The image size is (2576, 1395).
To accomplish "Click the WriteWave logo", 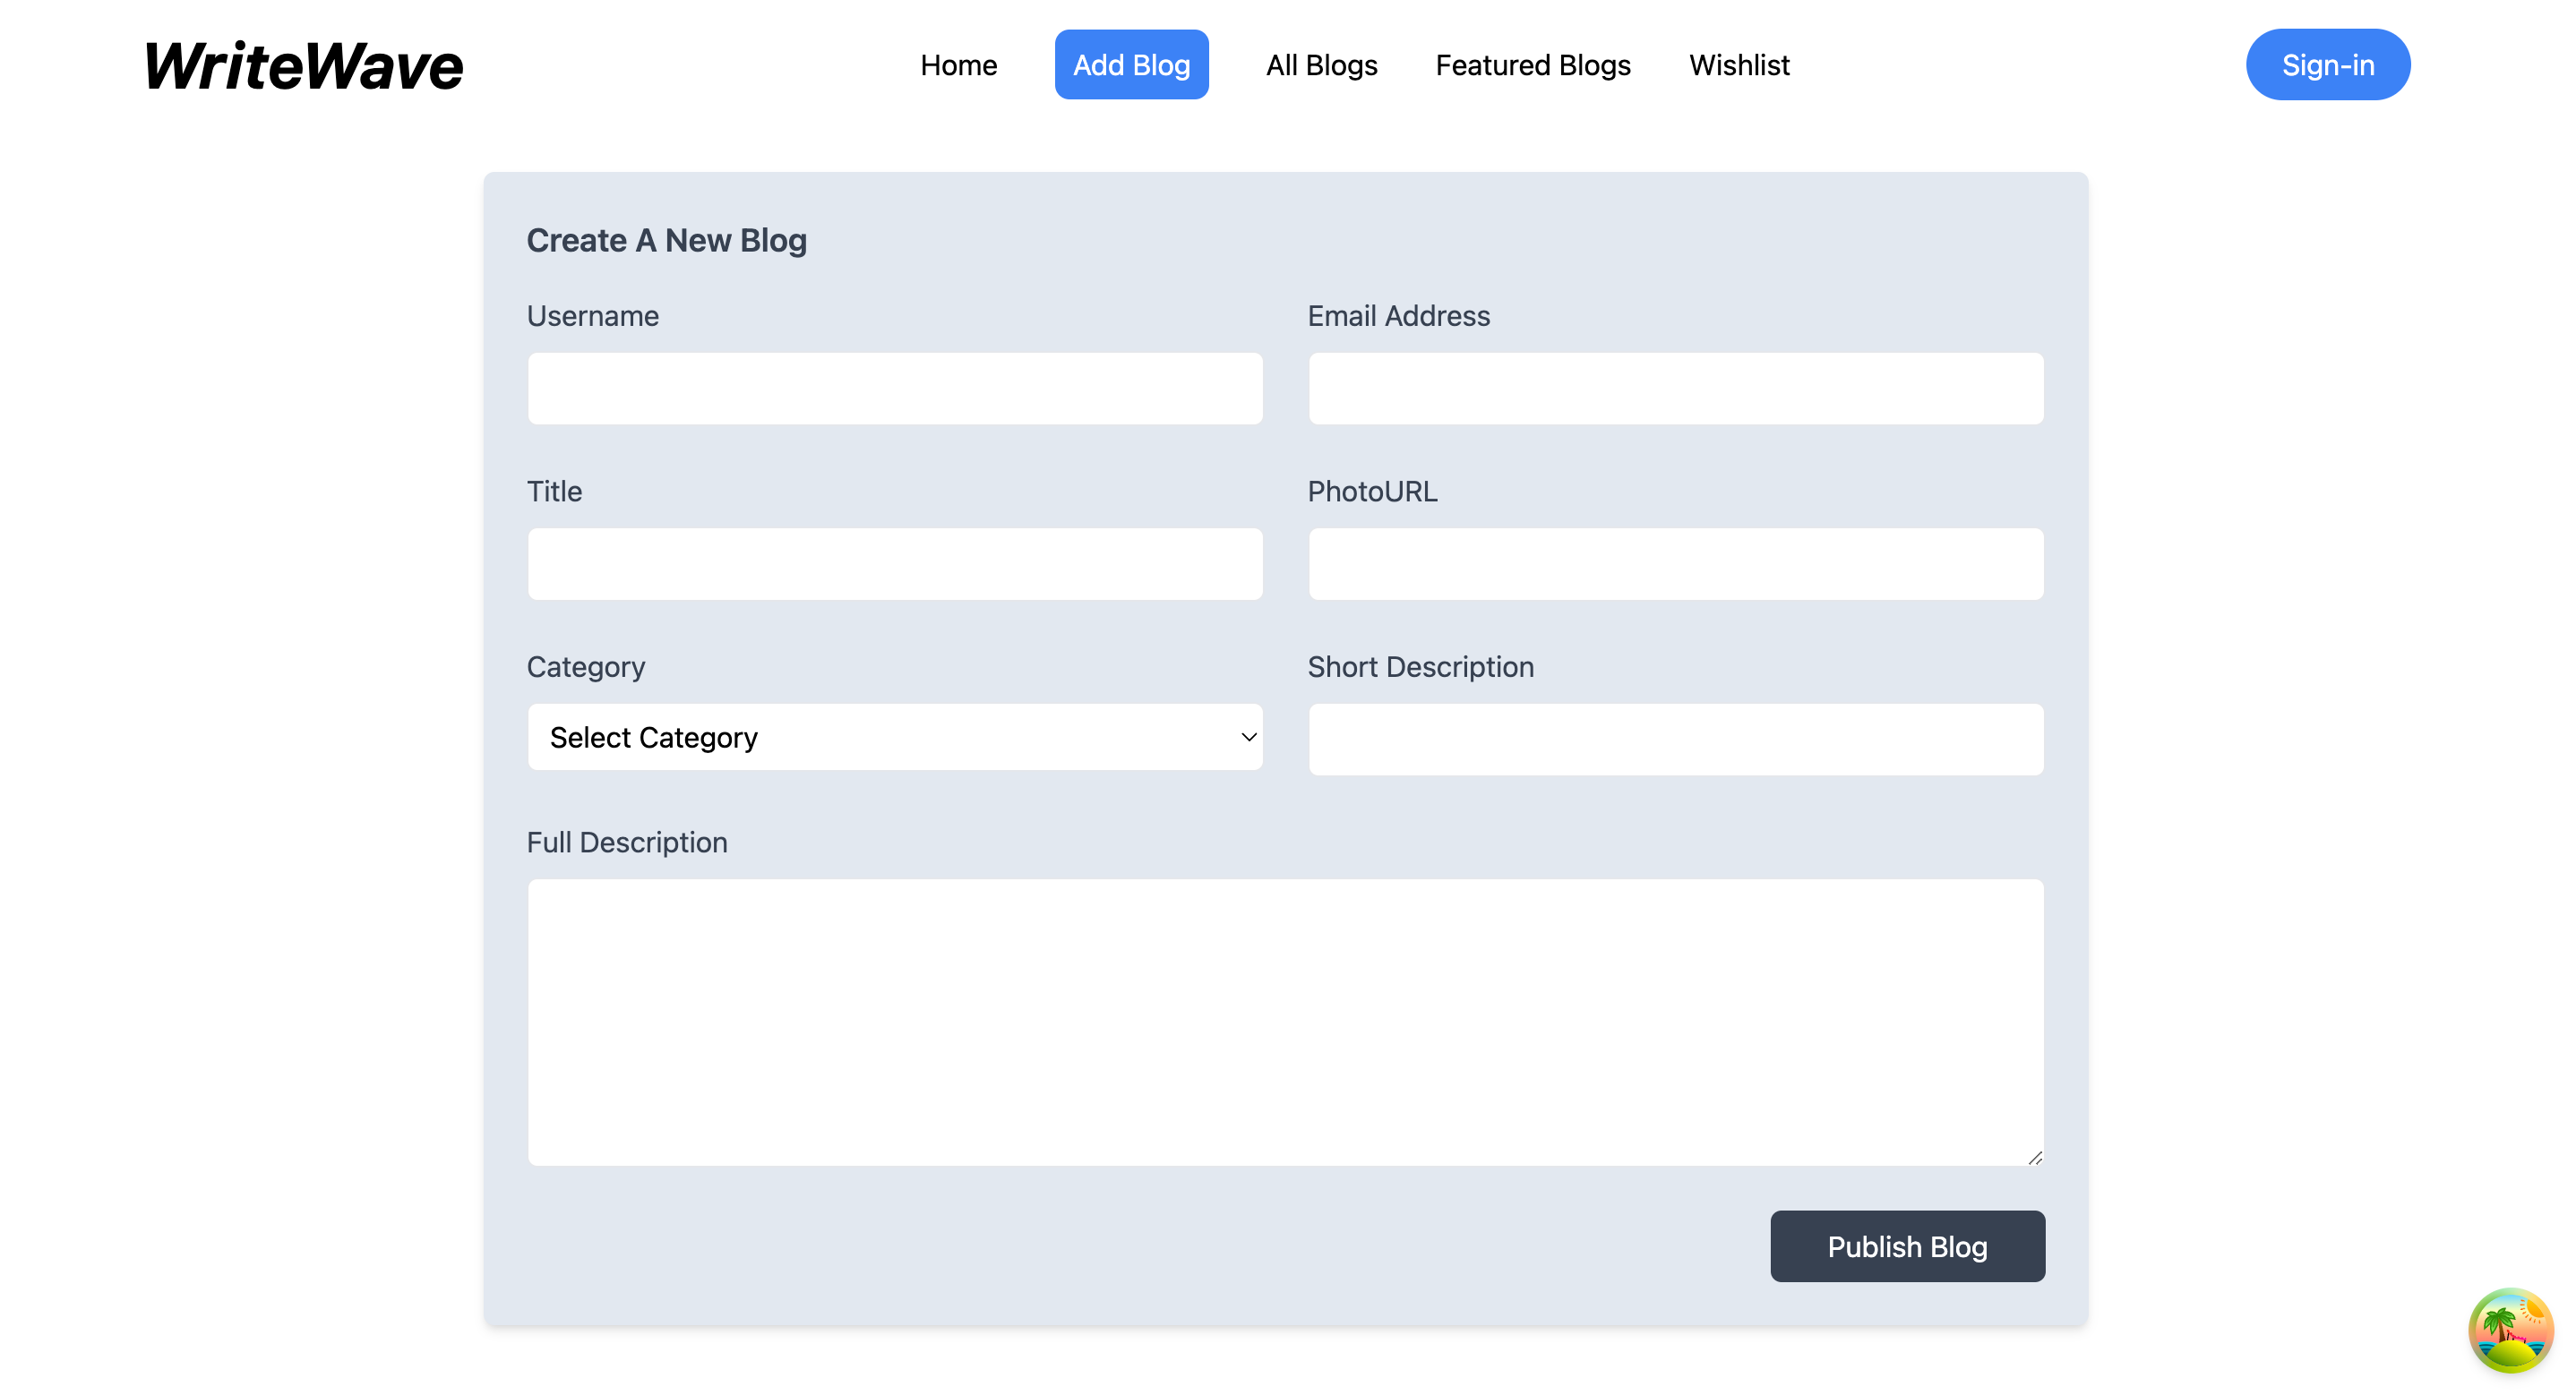I will pos(303,66).
